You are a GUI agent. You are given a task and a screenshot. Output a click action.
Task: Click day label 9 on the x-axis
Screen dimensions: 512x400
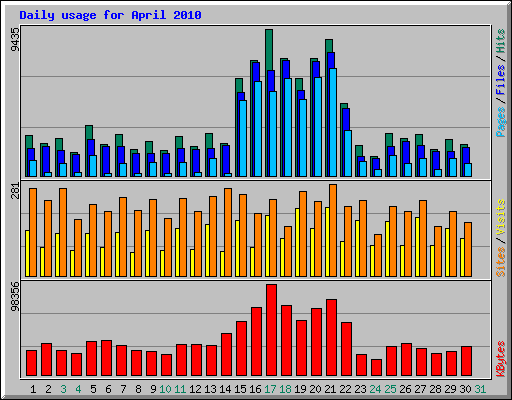[153, 389]
